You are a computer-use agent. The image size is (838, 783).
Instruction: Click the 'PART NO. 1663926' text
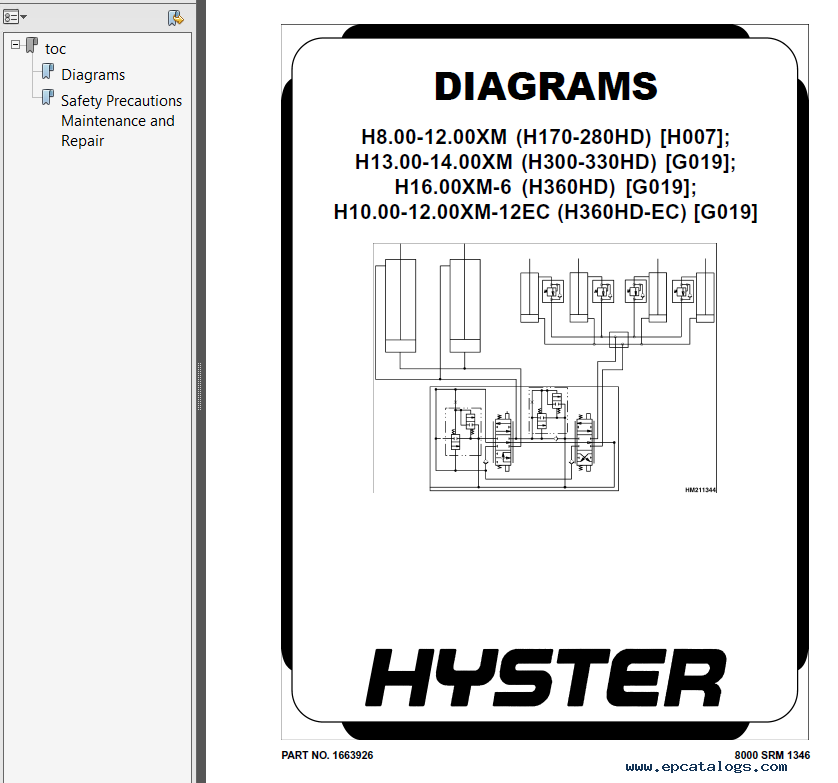(x=327, y=755)
